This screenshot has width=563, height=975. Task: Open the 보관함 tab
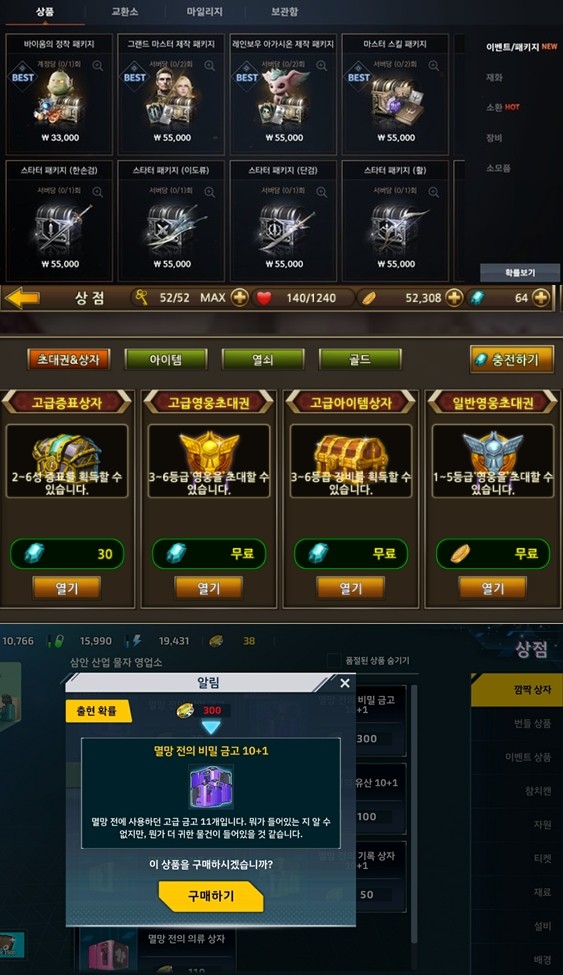point(284,11)
